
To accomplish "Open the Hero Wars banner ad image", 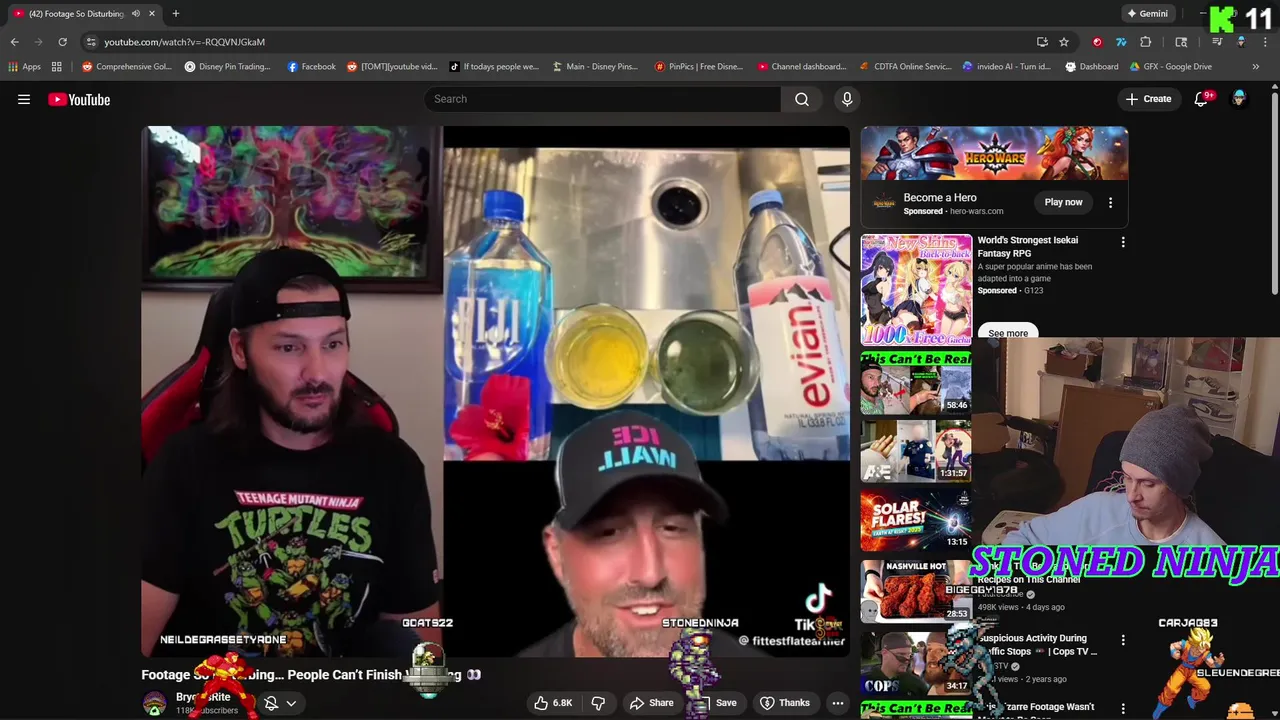I will (994, 153).
